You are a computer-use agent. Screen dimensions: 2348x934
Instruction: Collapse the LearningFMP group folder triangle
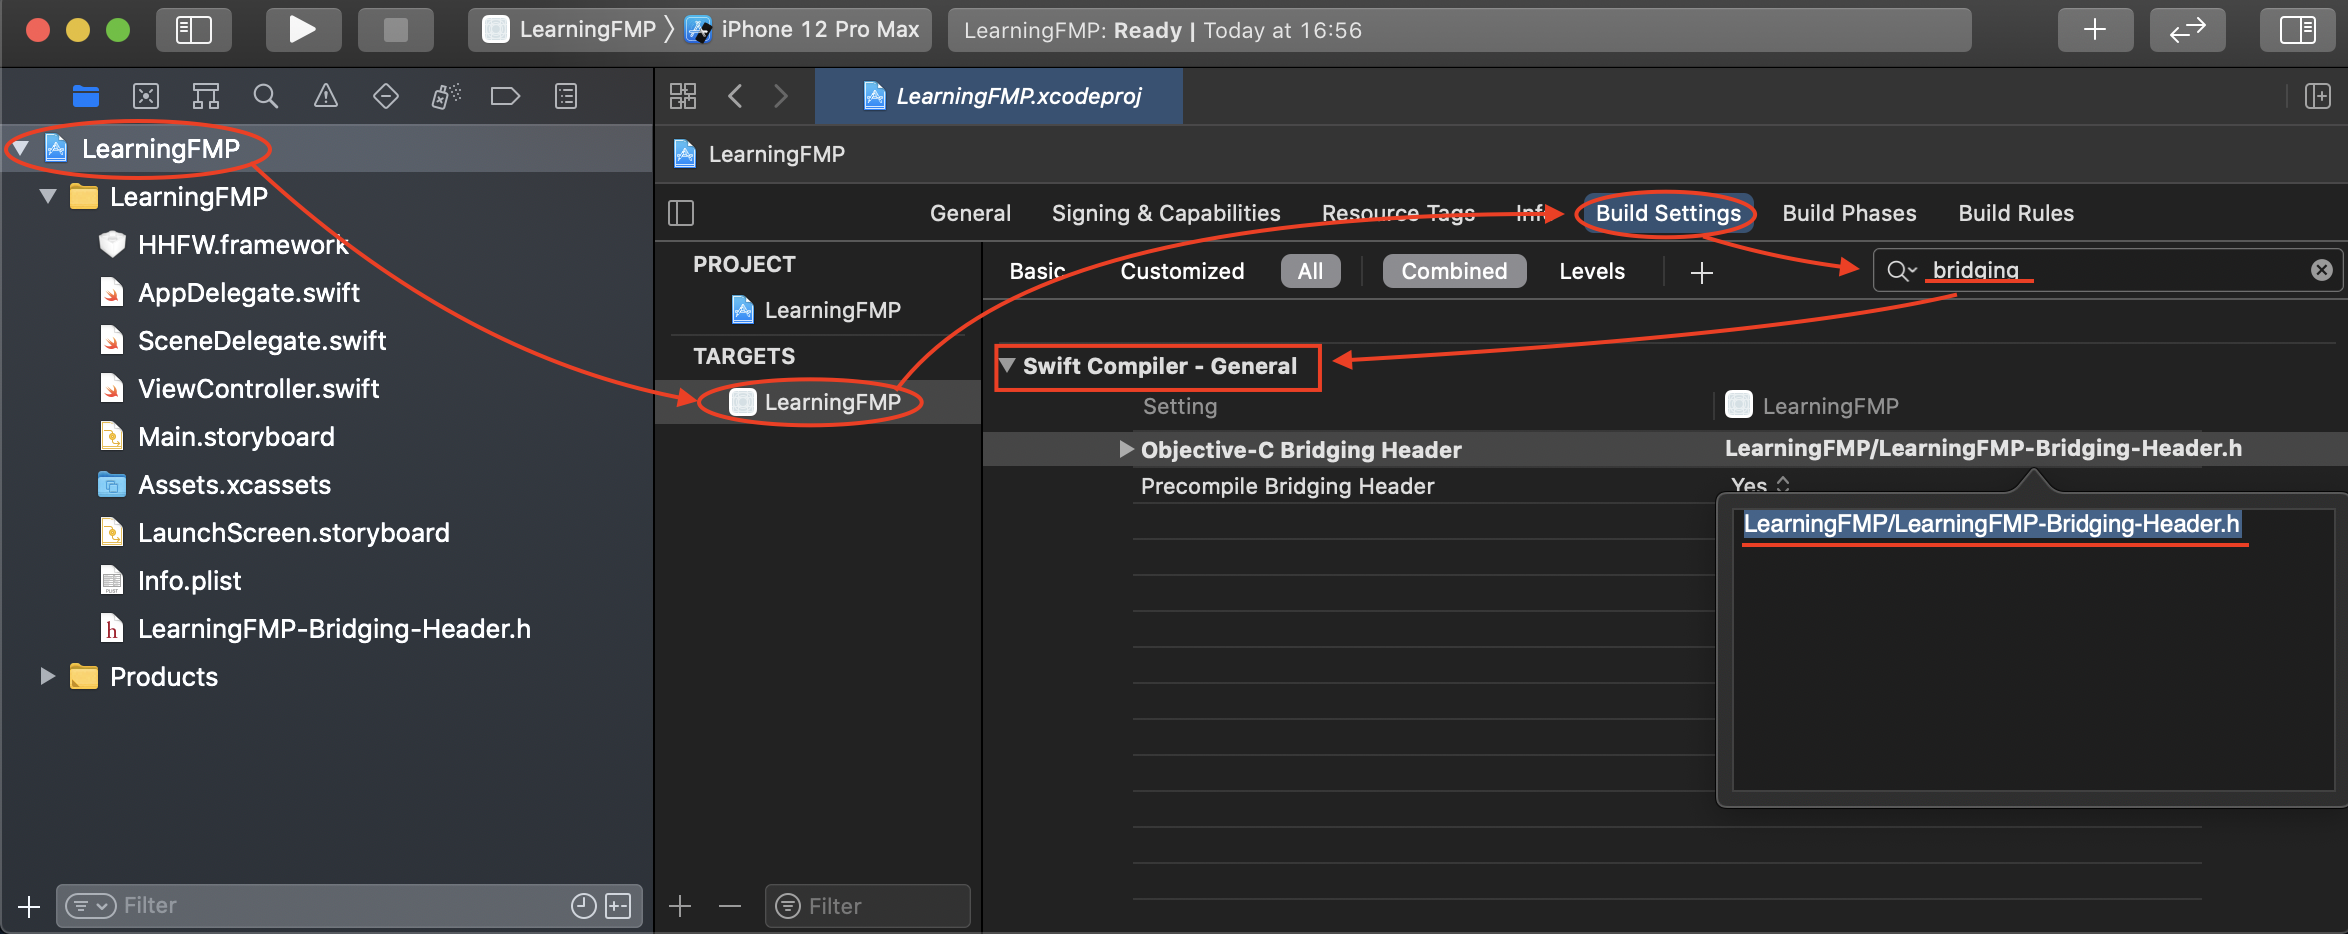coord(48,196)
